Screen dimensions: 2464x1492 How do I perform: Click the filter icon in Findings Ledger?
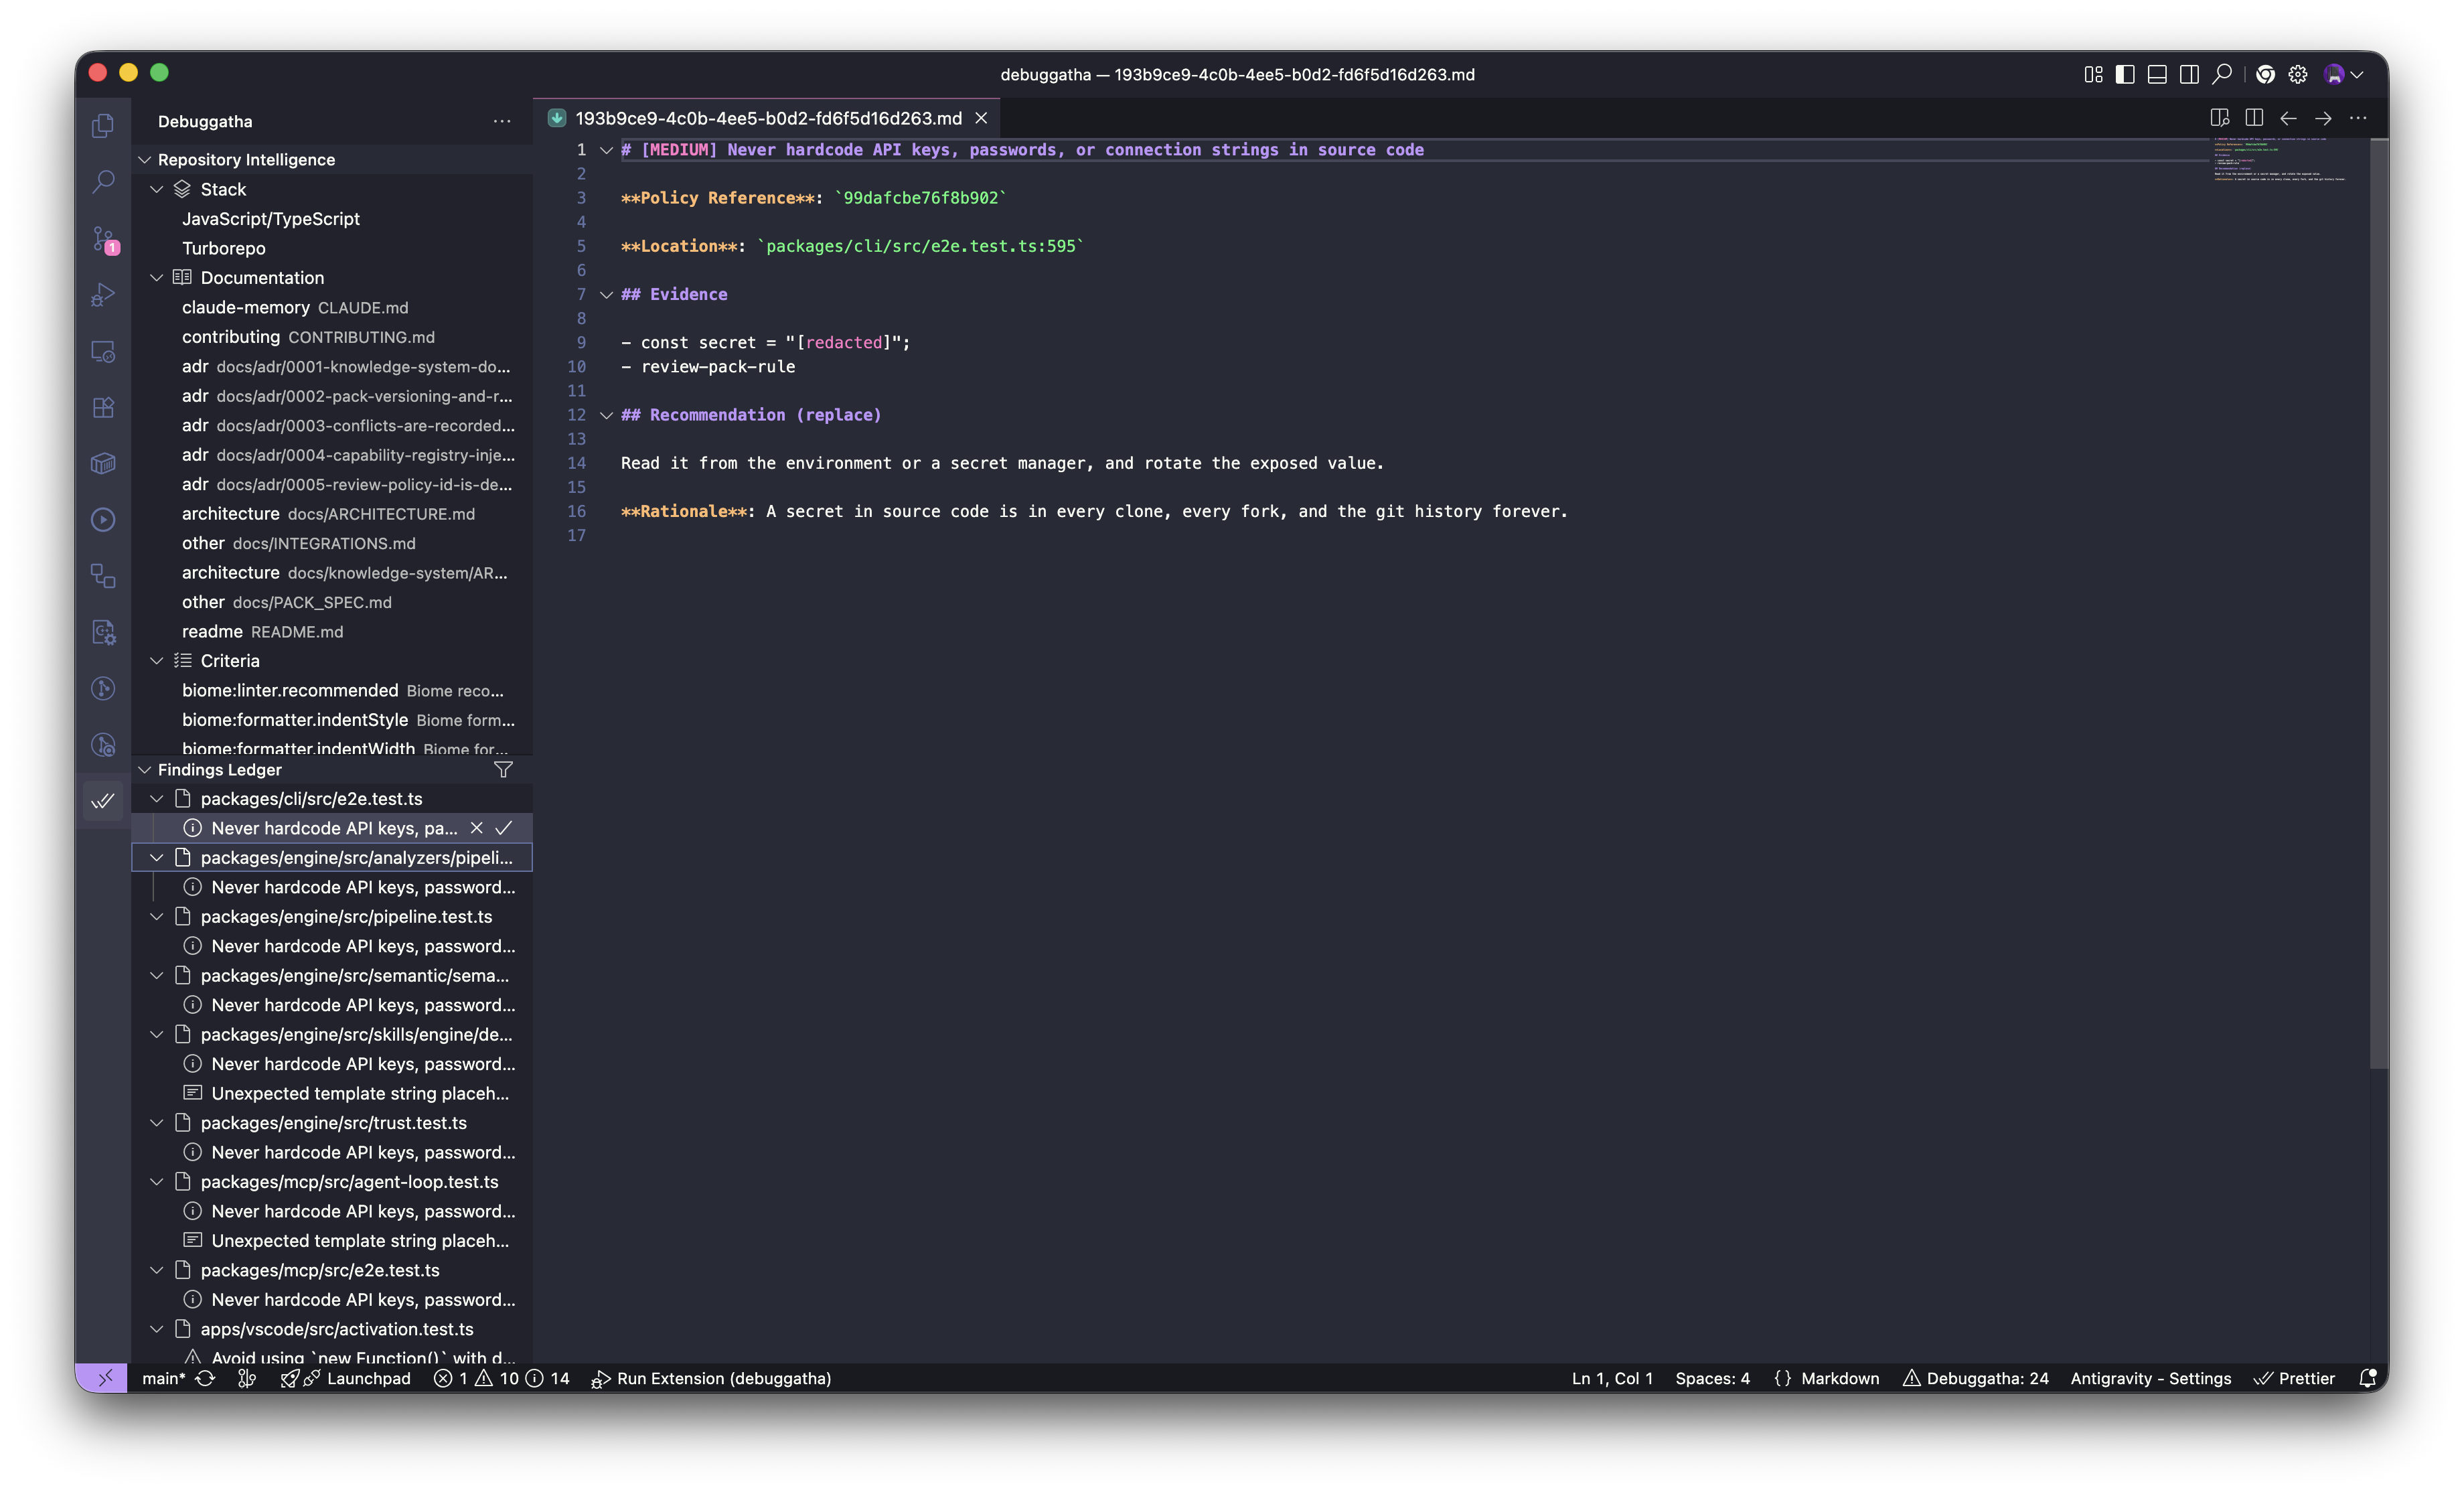click(503, 769)
